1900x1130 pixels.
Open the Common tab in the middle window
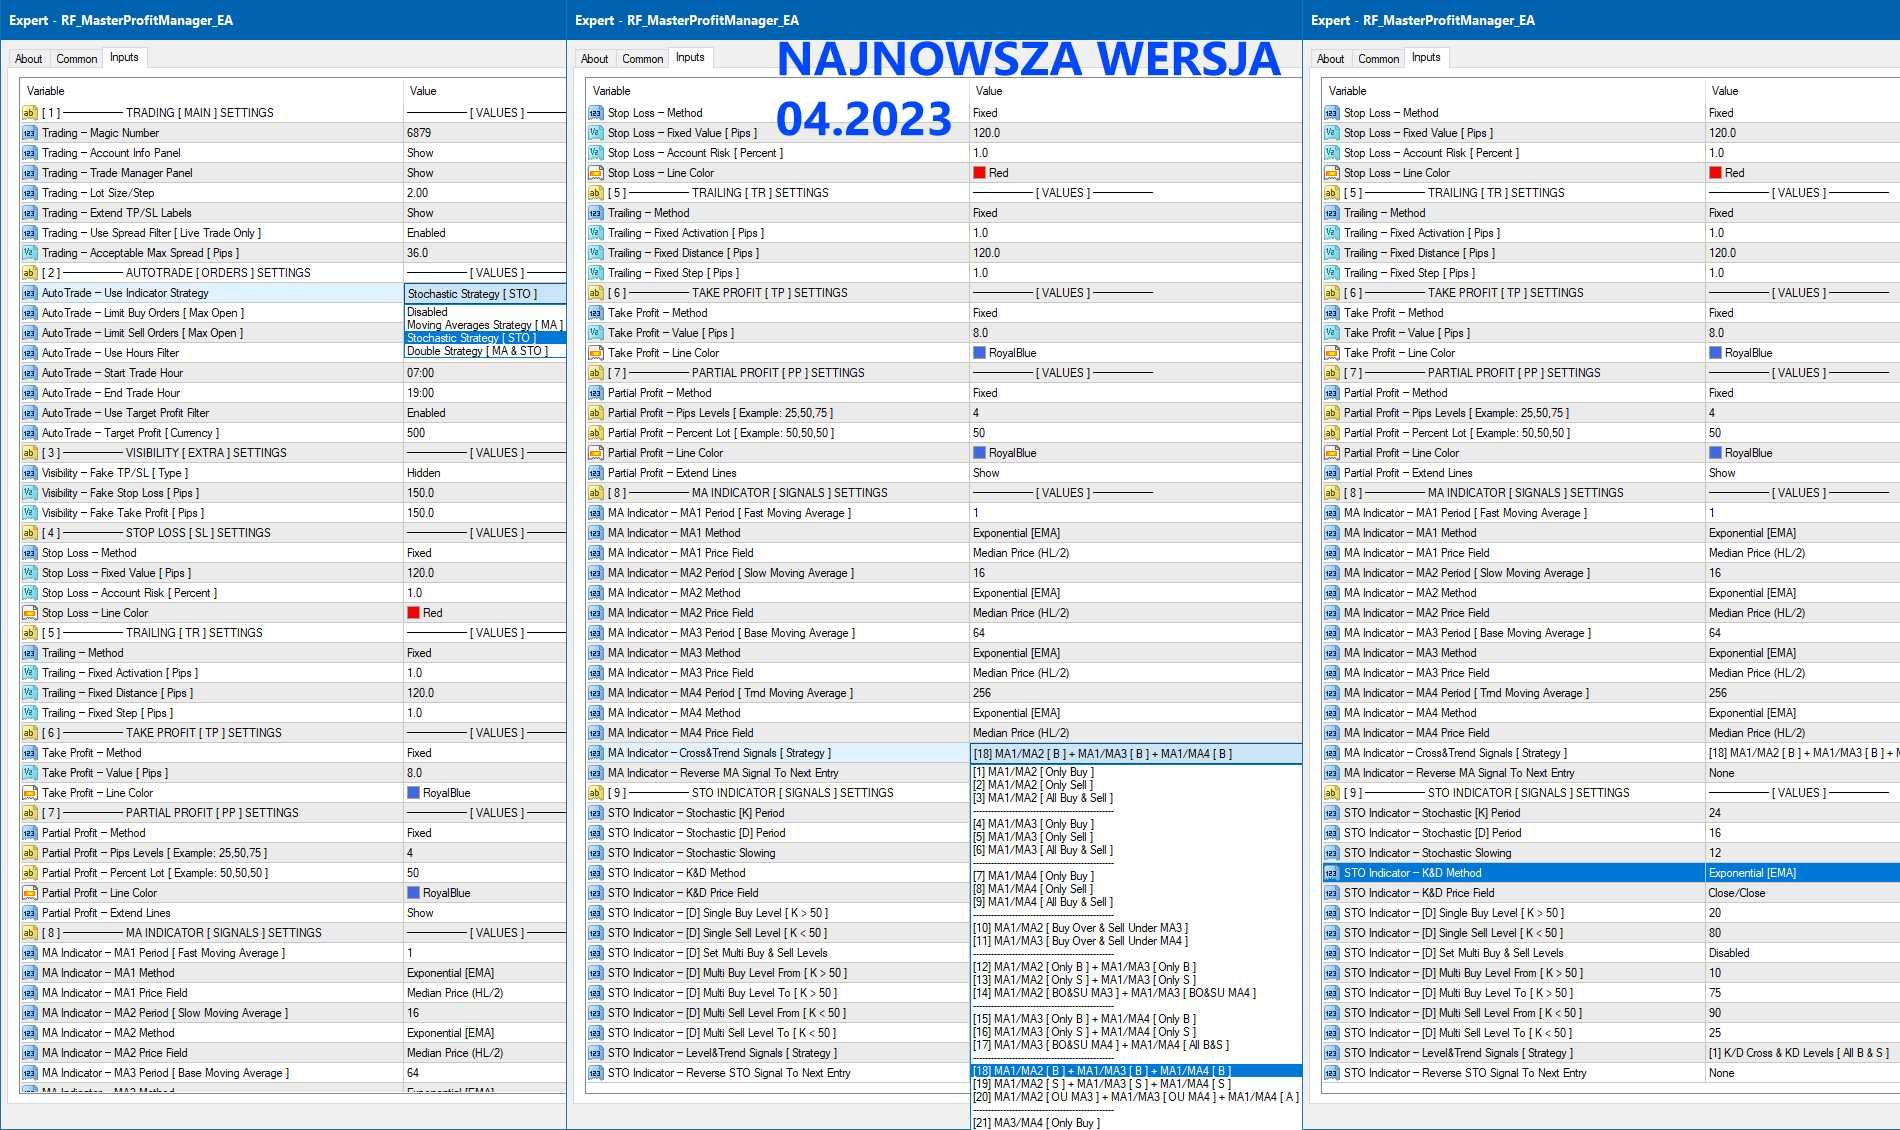643,59
